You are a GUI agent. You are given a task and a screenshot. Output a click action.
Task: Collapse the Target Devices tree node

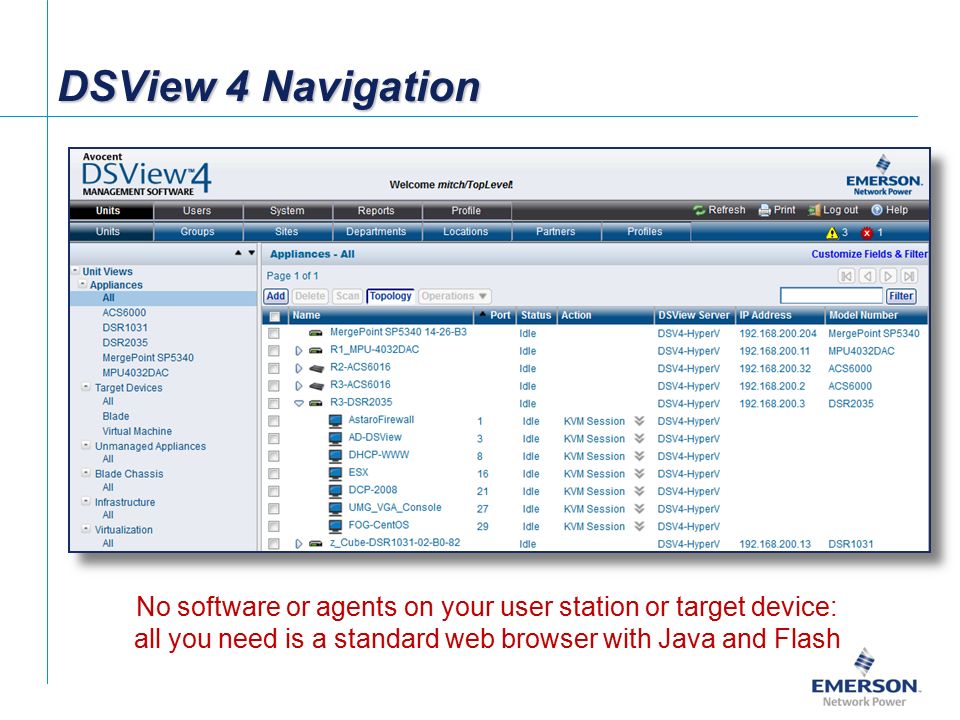tap(86, 387)
